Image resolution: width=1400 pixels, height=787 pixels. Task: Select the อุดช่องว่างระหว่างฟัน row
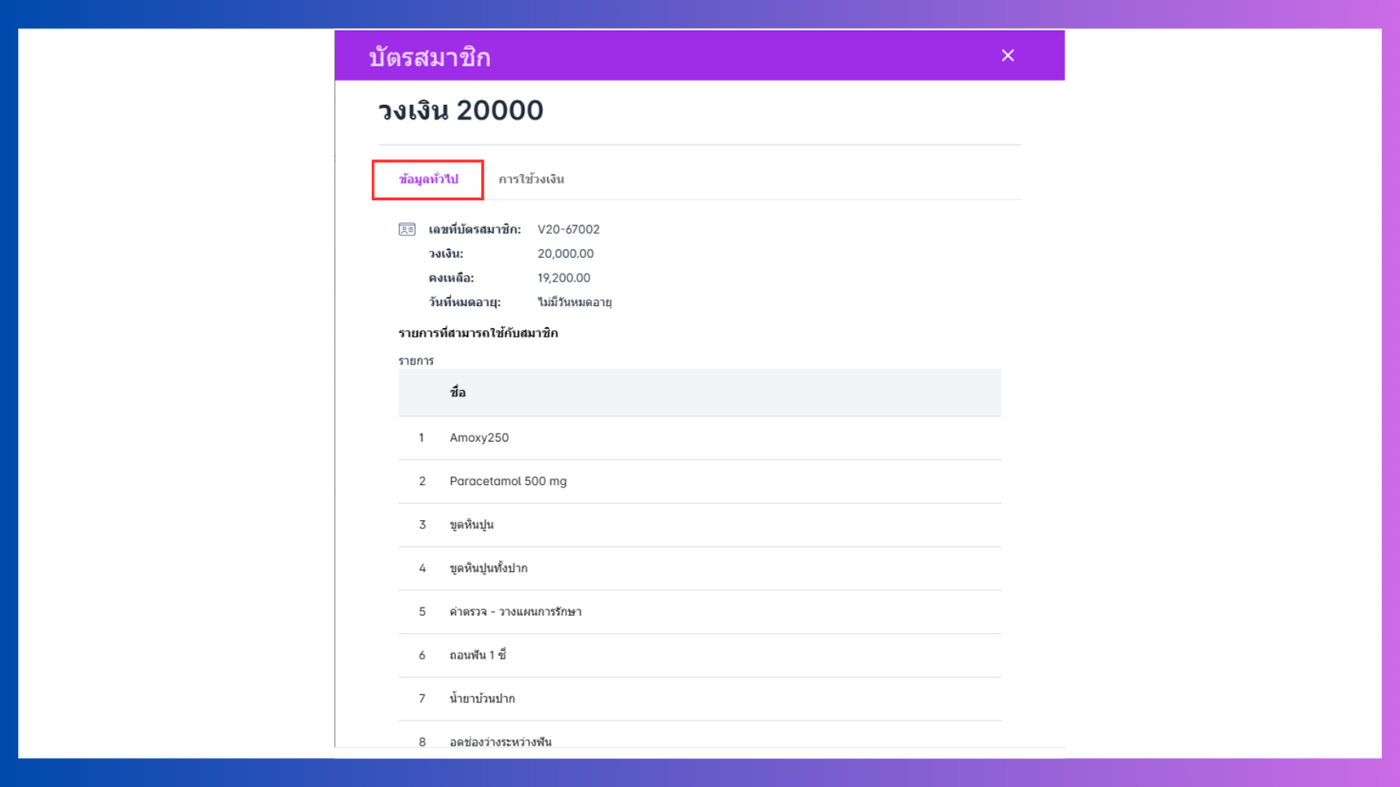(500, 741)
